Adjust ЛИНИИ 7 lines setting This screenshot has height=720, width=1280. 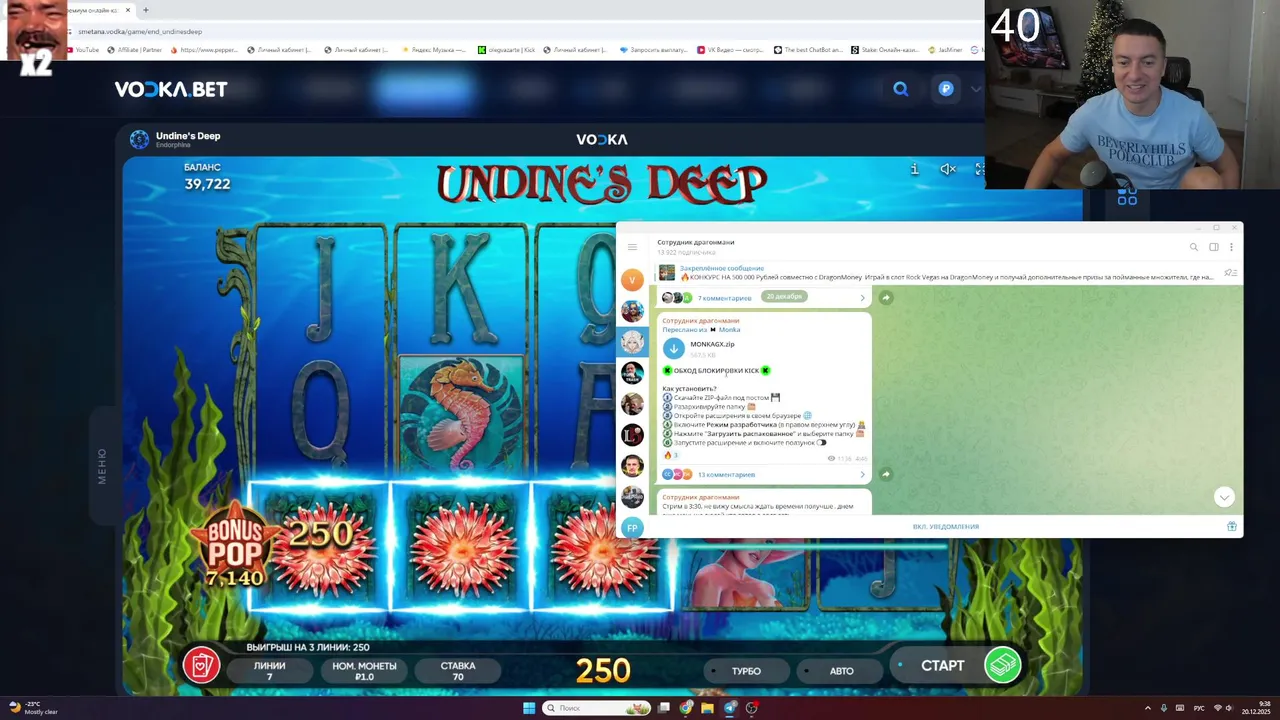[x=269, y=671]
